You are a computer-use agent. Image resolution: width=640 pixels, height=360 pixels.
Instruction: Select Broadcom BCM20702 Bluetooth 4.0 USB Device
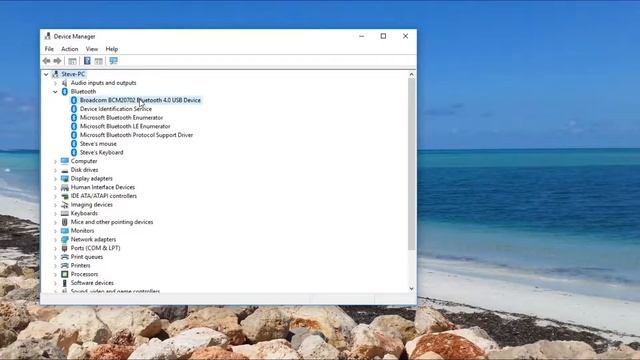(140, 100)
